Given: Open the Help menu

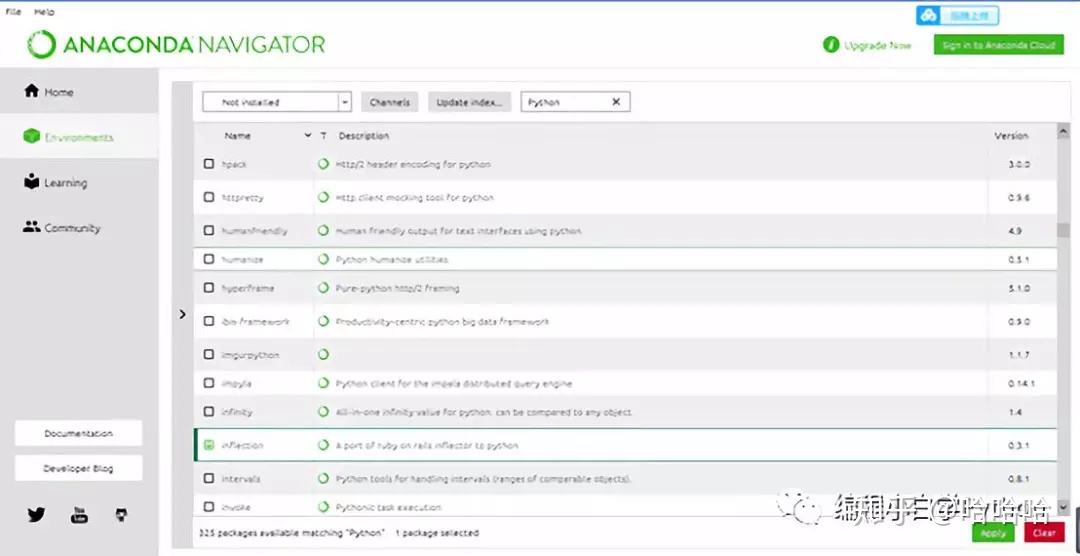Looking at the screenshot, I should (44, 12).
